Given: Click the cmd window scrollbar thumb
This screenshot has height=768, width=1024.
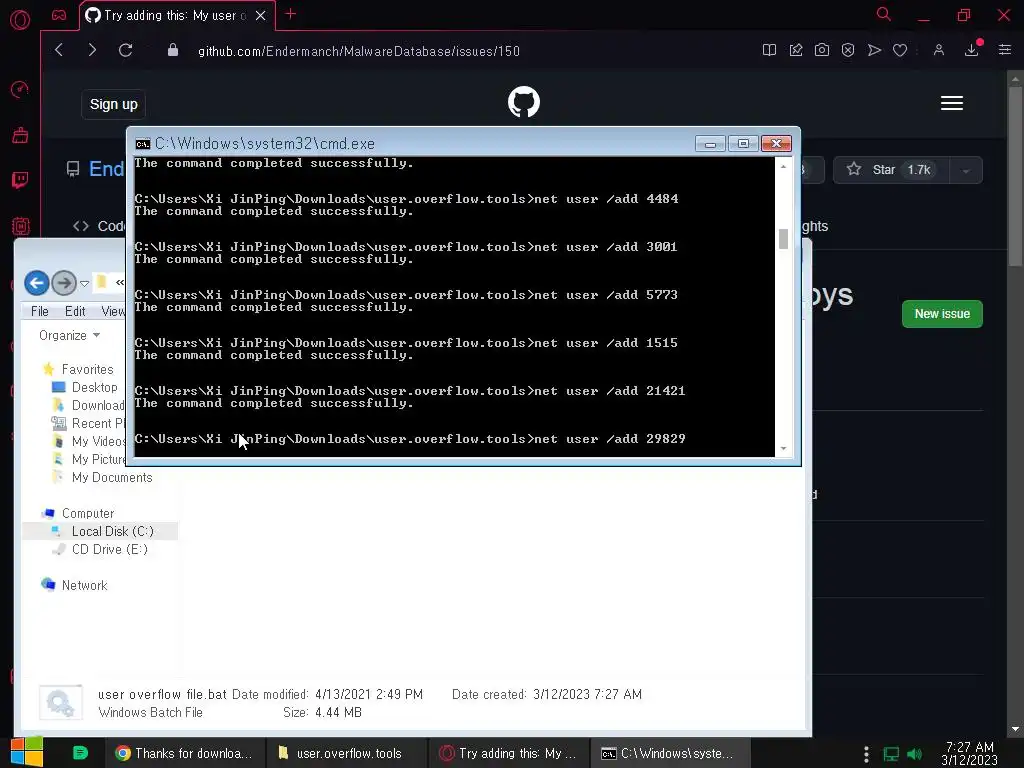Looking at the screenshot, I should [x=783, y=238].
